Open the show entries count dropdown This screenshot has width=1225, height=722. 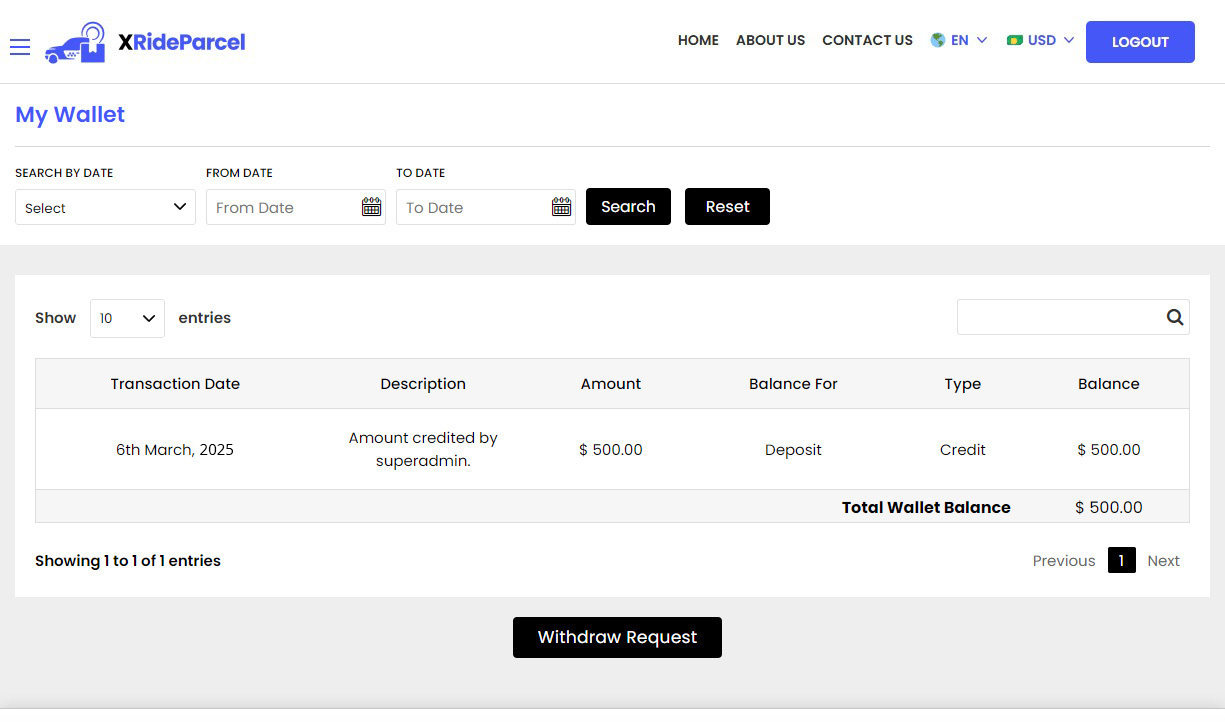pyautogui.click(x=127, y=318)
